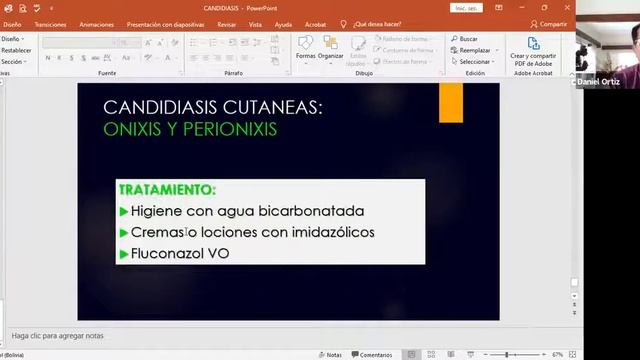
Task: Click the 'Fluconazol VO' bullet text
Action: point(180,253)
